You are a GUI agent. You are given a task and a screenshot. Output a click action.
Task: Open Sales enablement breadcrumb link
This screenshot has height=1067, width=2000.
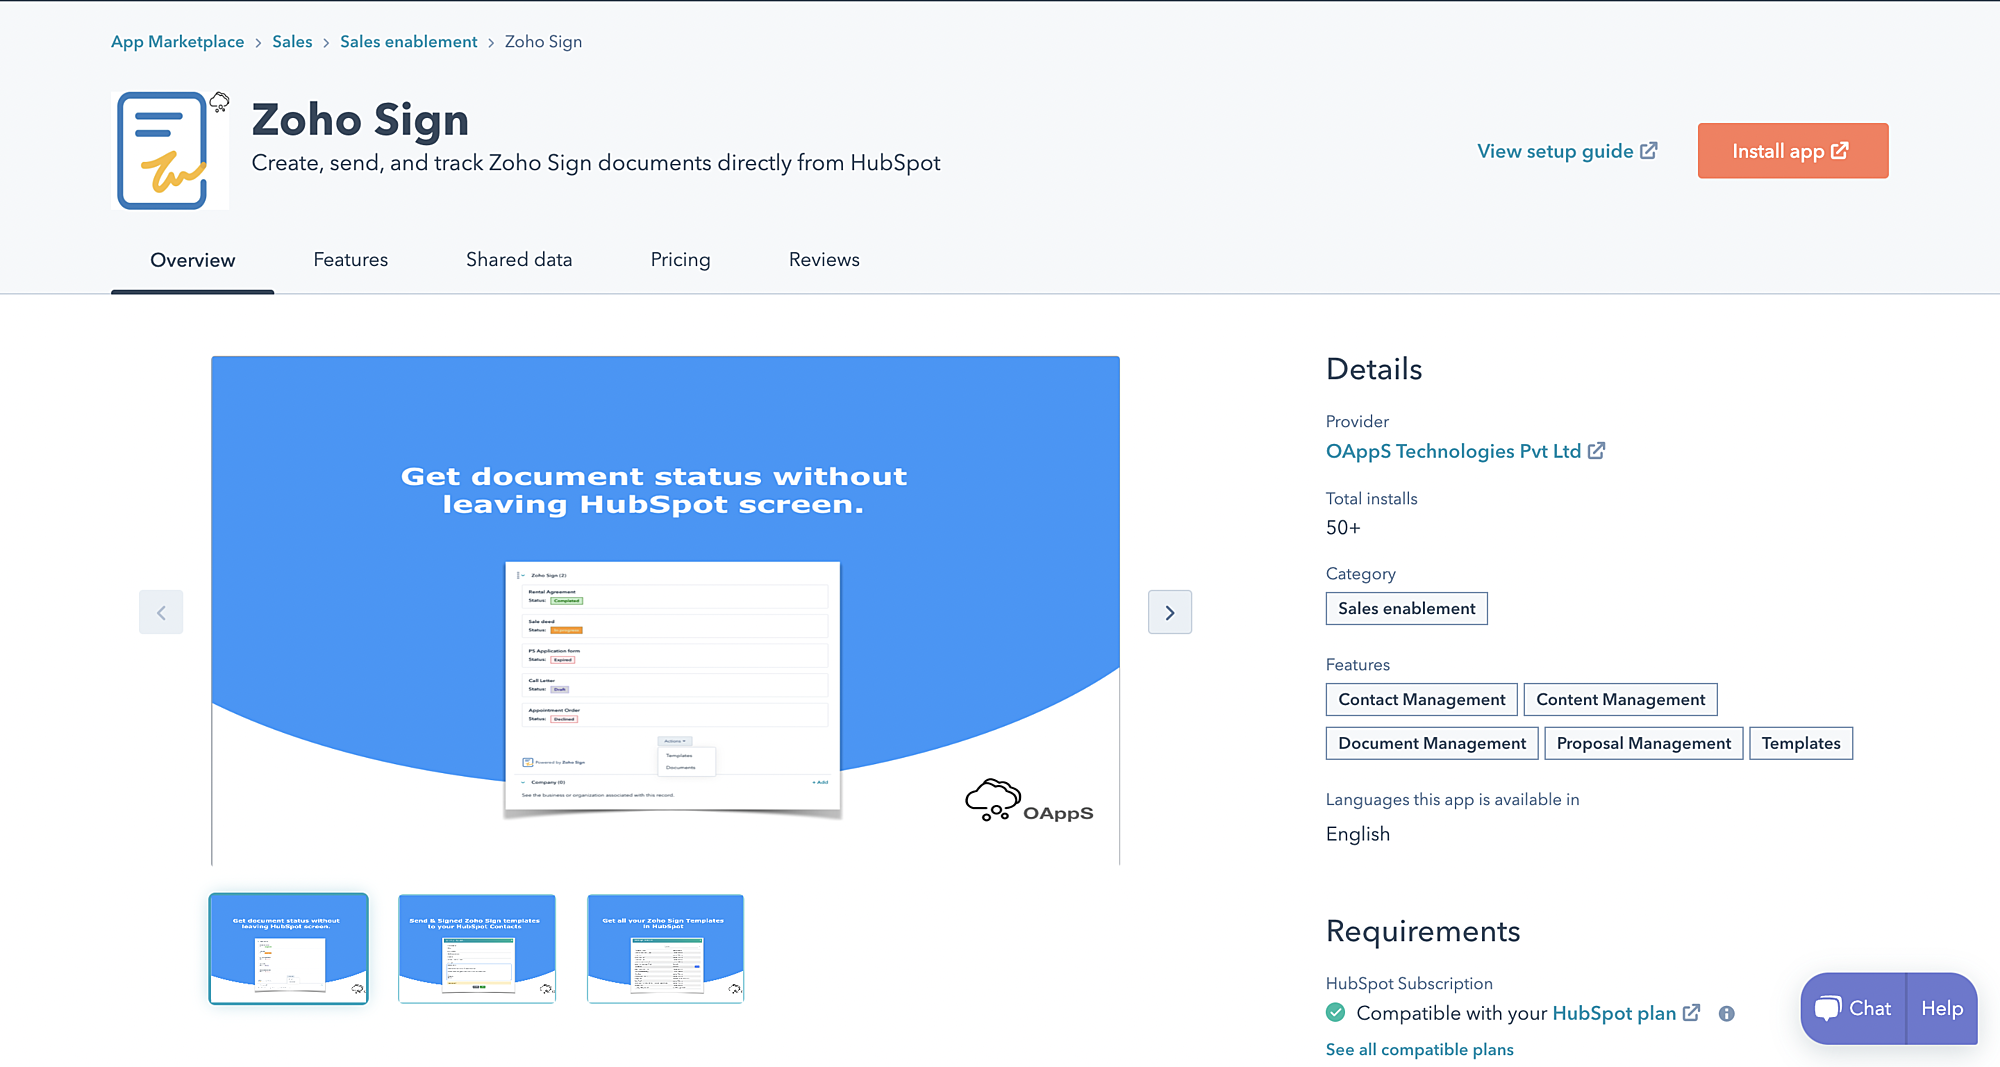click(409, 42)
